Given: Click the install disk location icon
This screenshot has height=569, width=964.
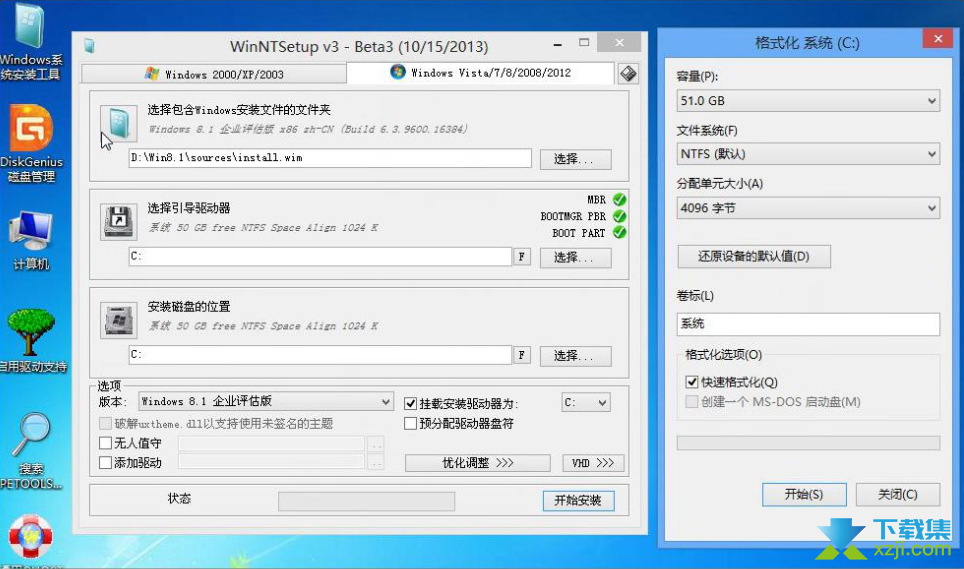Looking at the screenshot, I should pos(119,320).
